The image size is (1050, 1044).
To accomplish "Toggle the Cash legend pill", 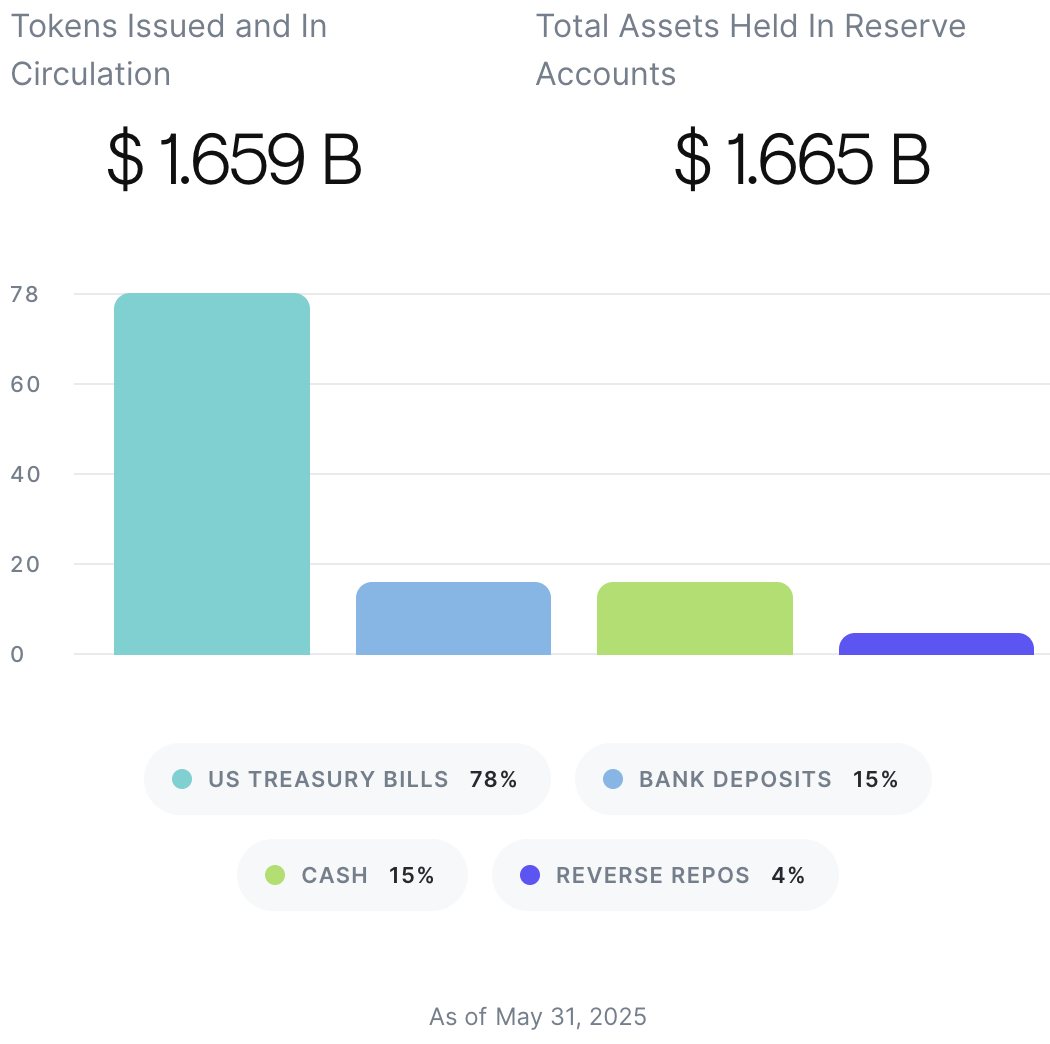I will tap(352, 875).
